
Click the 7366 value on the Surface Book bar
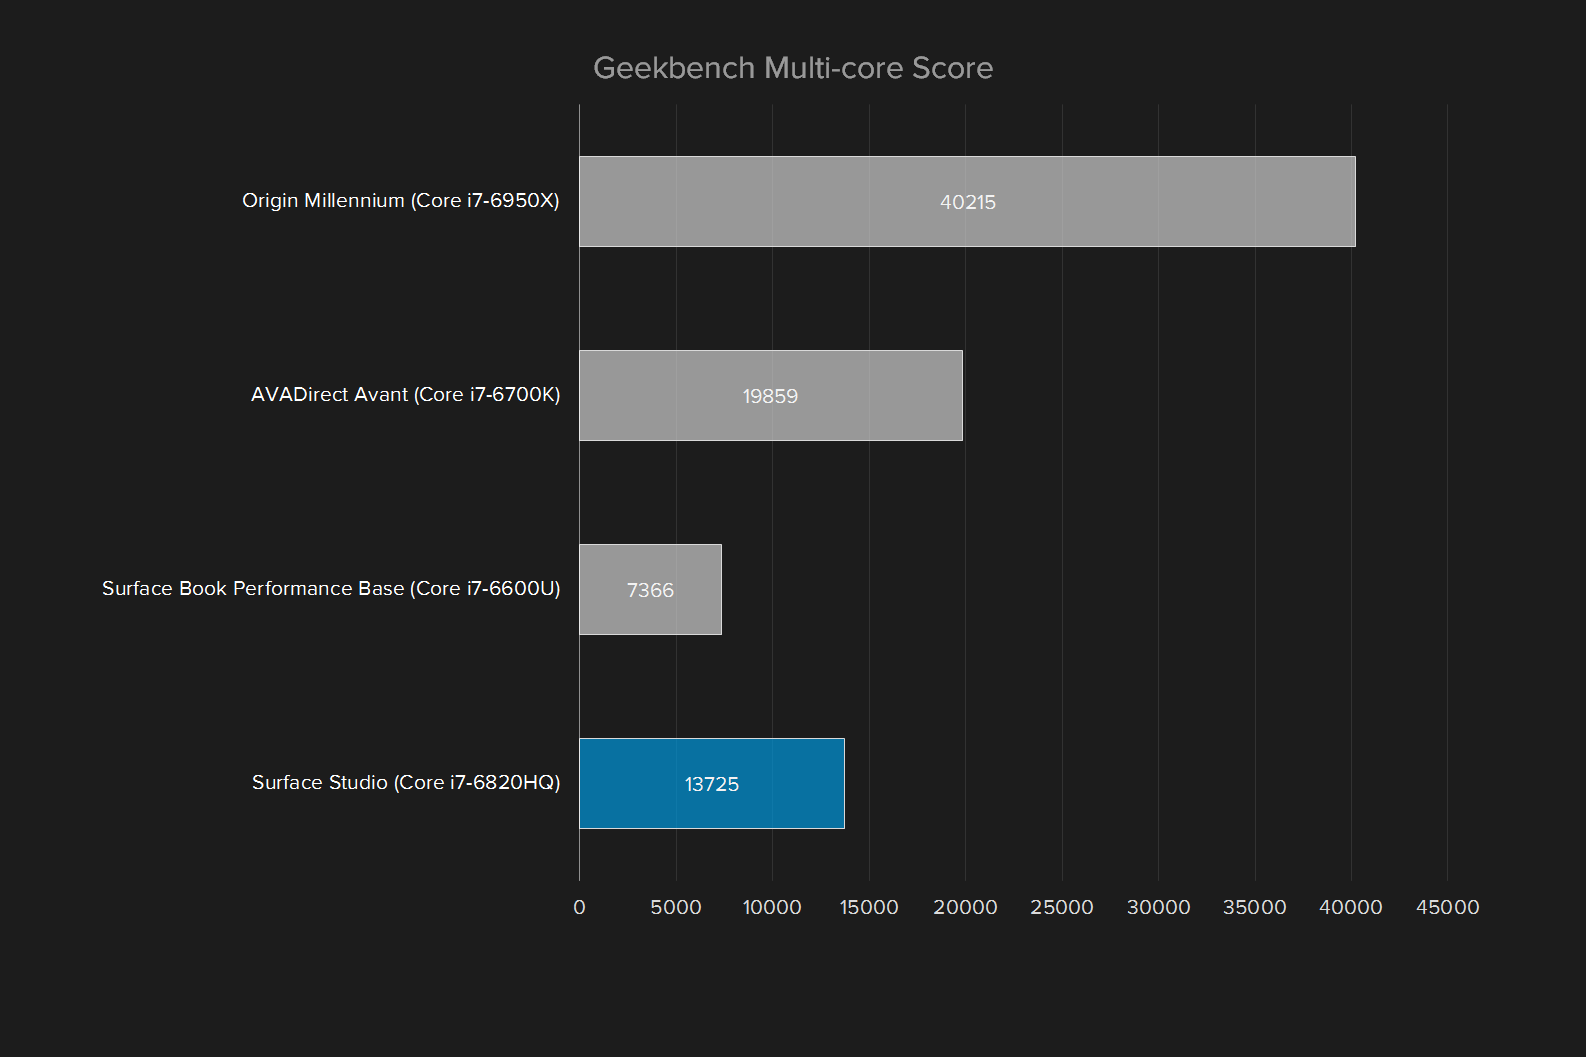pos(650,590)
